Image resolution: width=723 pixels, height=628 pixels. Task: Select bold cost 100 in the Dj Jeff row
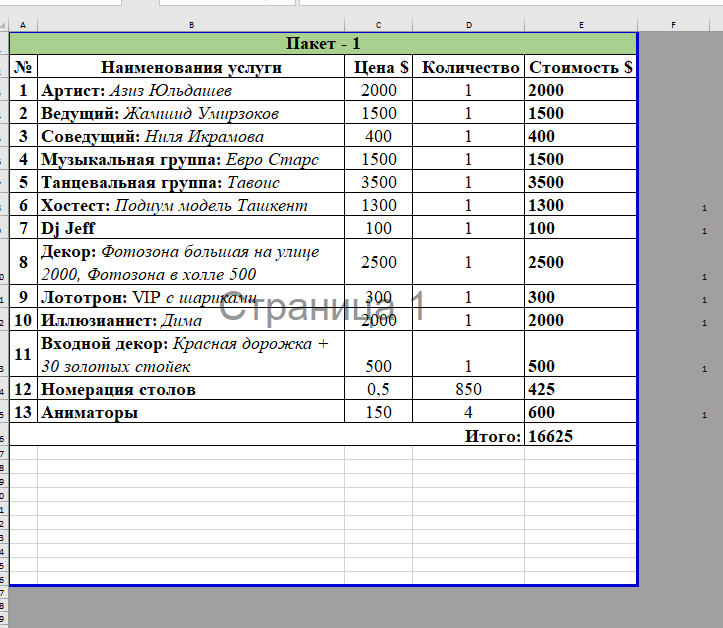(581, 228)
